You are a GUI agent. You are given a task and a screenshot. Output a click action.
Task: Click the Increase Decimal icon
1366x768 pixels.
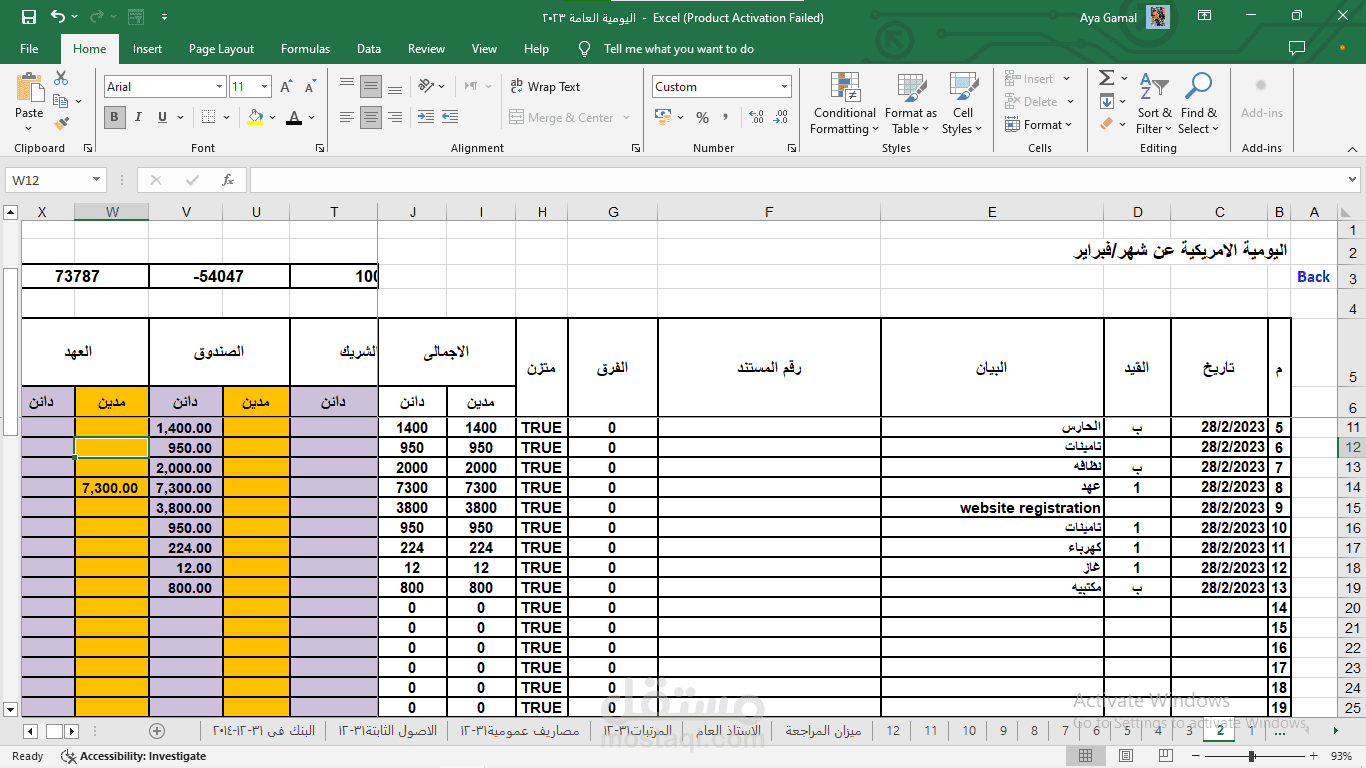757,117
